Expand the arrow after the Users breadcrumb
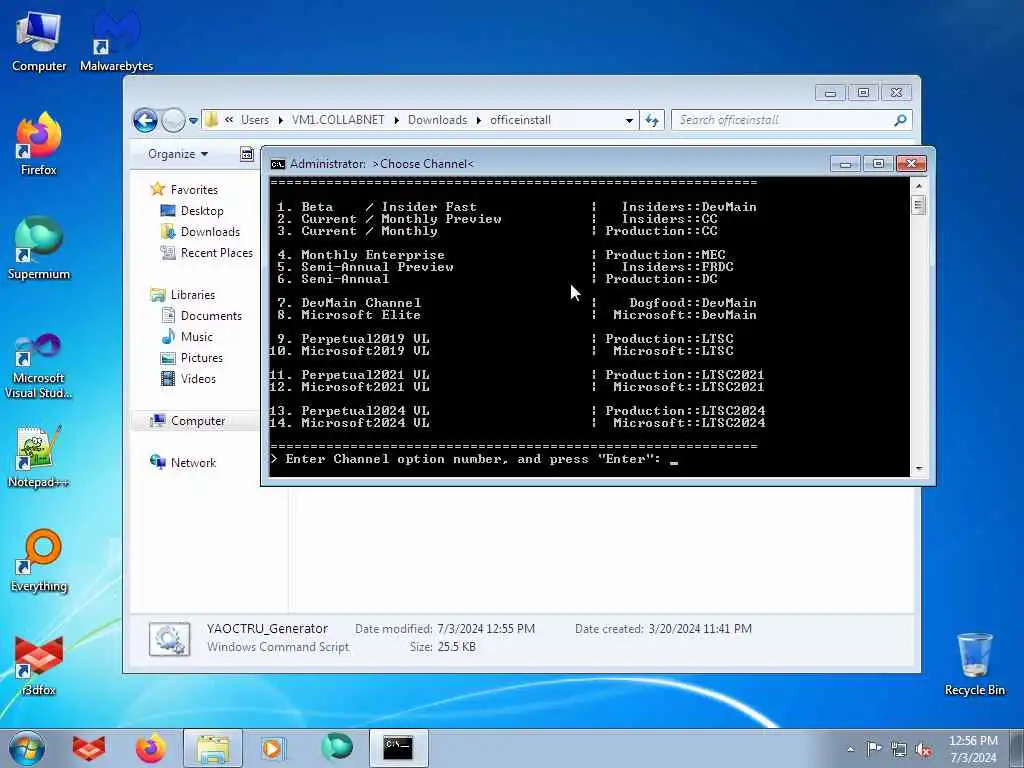 [x=281, y=120]
